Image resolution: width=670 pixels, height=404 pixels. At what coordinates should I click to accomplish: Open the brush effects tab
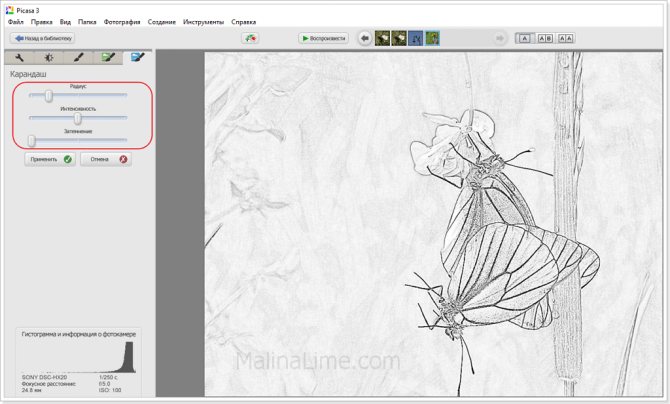(x=78, y=58)
